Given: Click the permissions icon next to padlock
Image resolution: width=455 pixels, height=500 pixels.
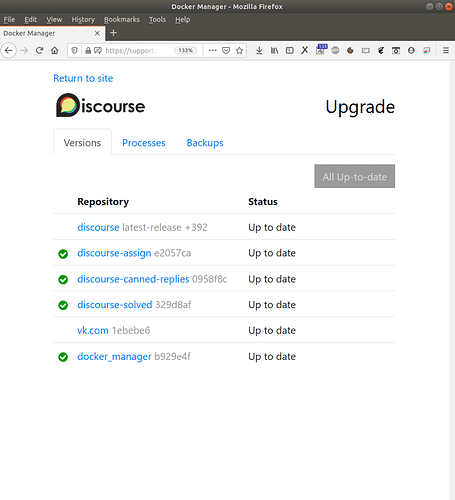Looking at the screenshot, I should coord(98,51).
